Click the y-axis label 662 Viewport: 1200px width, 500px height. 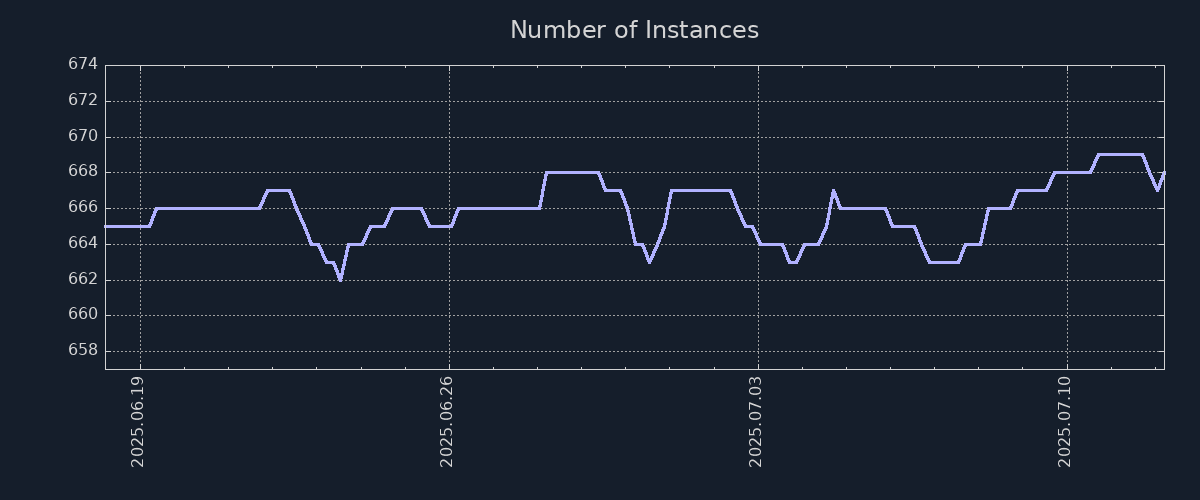[x=83, y=279]
